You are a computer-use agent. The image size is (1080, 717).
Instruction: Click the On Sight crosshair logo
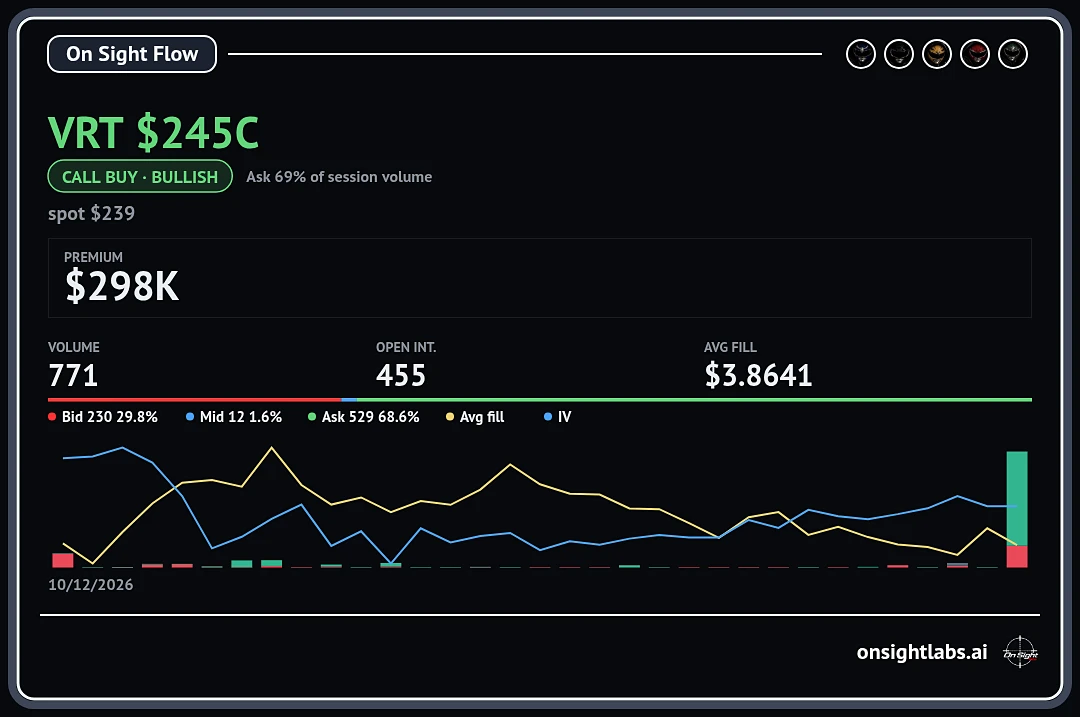1020,652
